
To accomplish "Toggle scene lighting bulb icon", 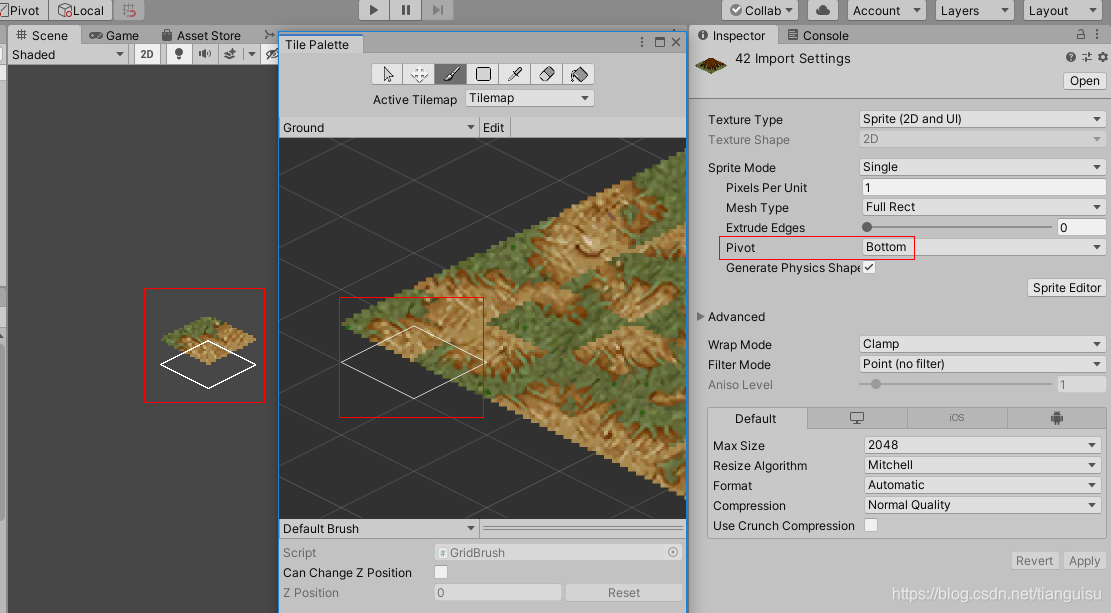I will (x=179, y=54).
